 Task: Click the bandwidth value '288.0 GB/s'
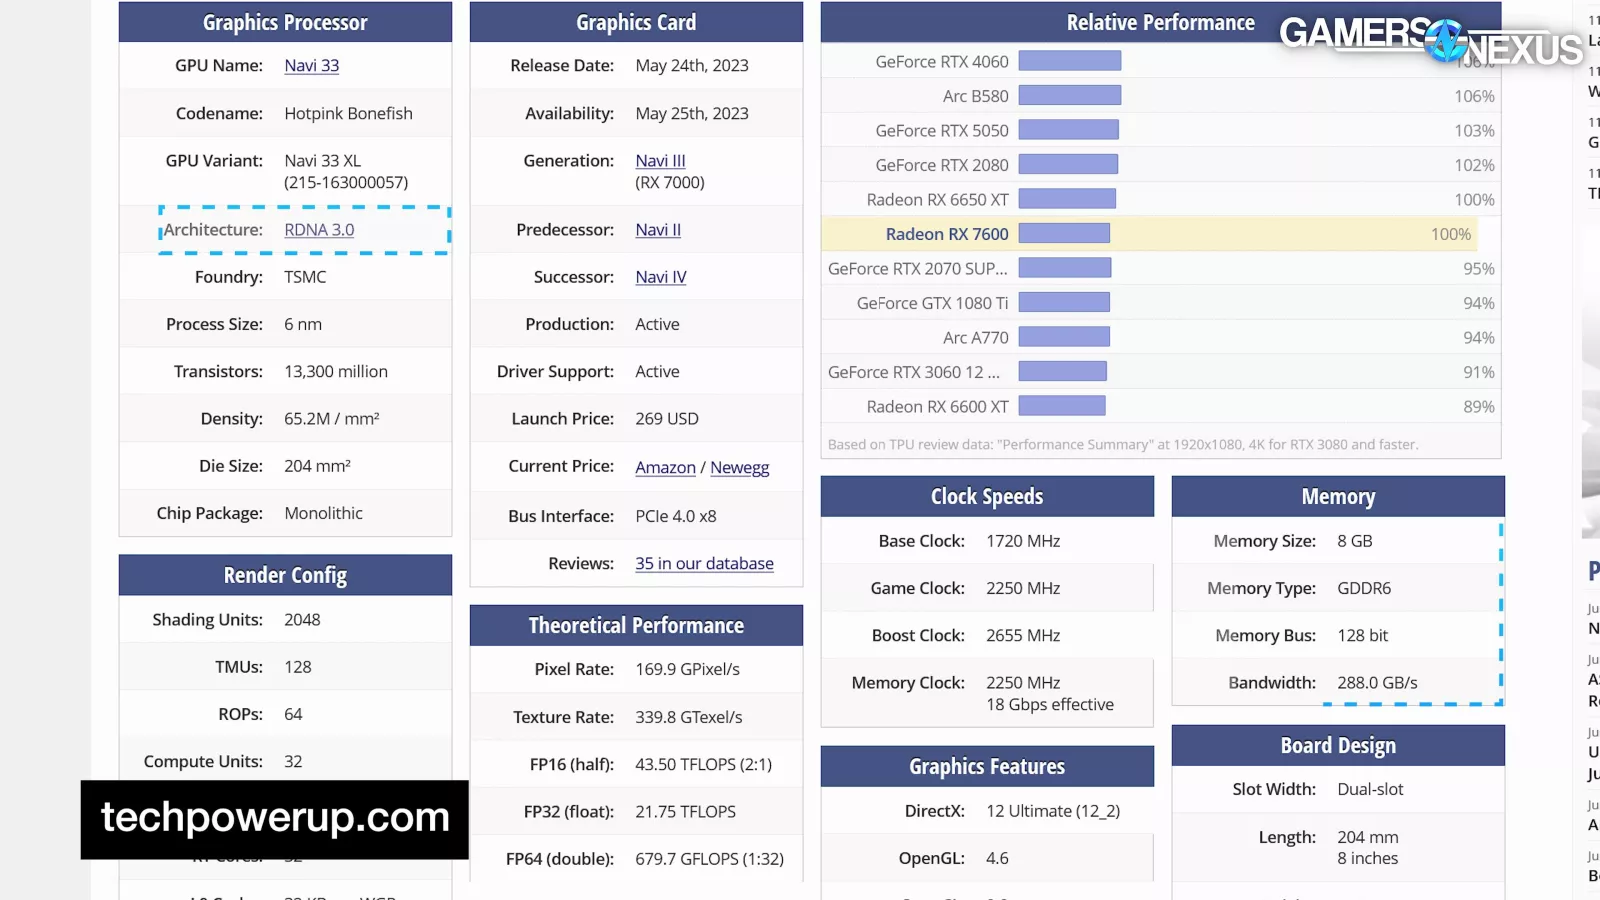coord(1377,683)
